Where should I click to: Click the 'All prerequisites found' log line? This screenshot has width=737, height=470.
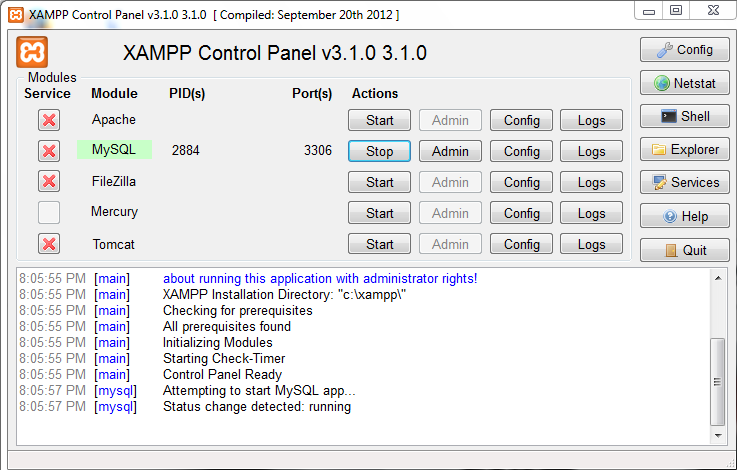pos(227,327)
